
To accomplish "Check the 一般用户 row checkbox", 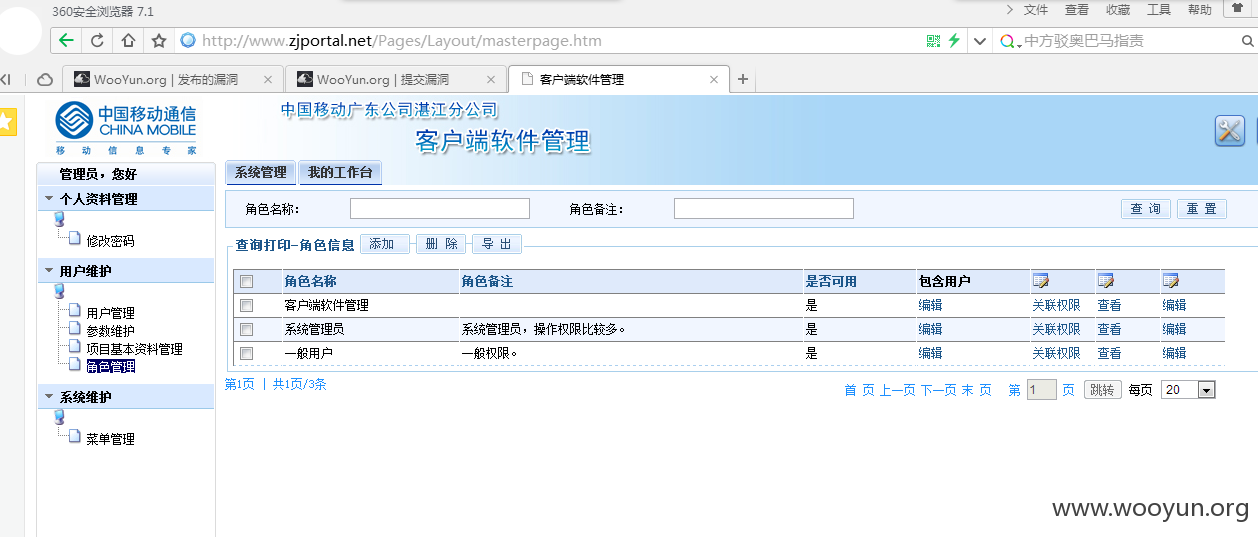I will point(247,353).
